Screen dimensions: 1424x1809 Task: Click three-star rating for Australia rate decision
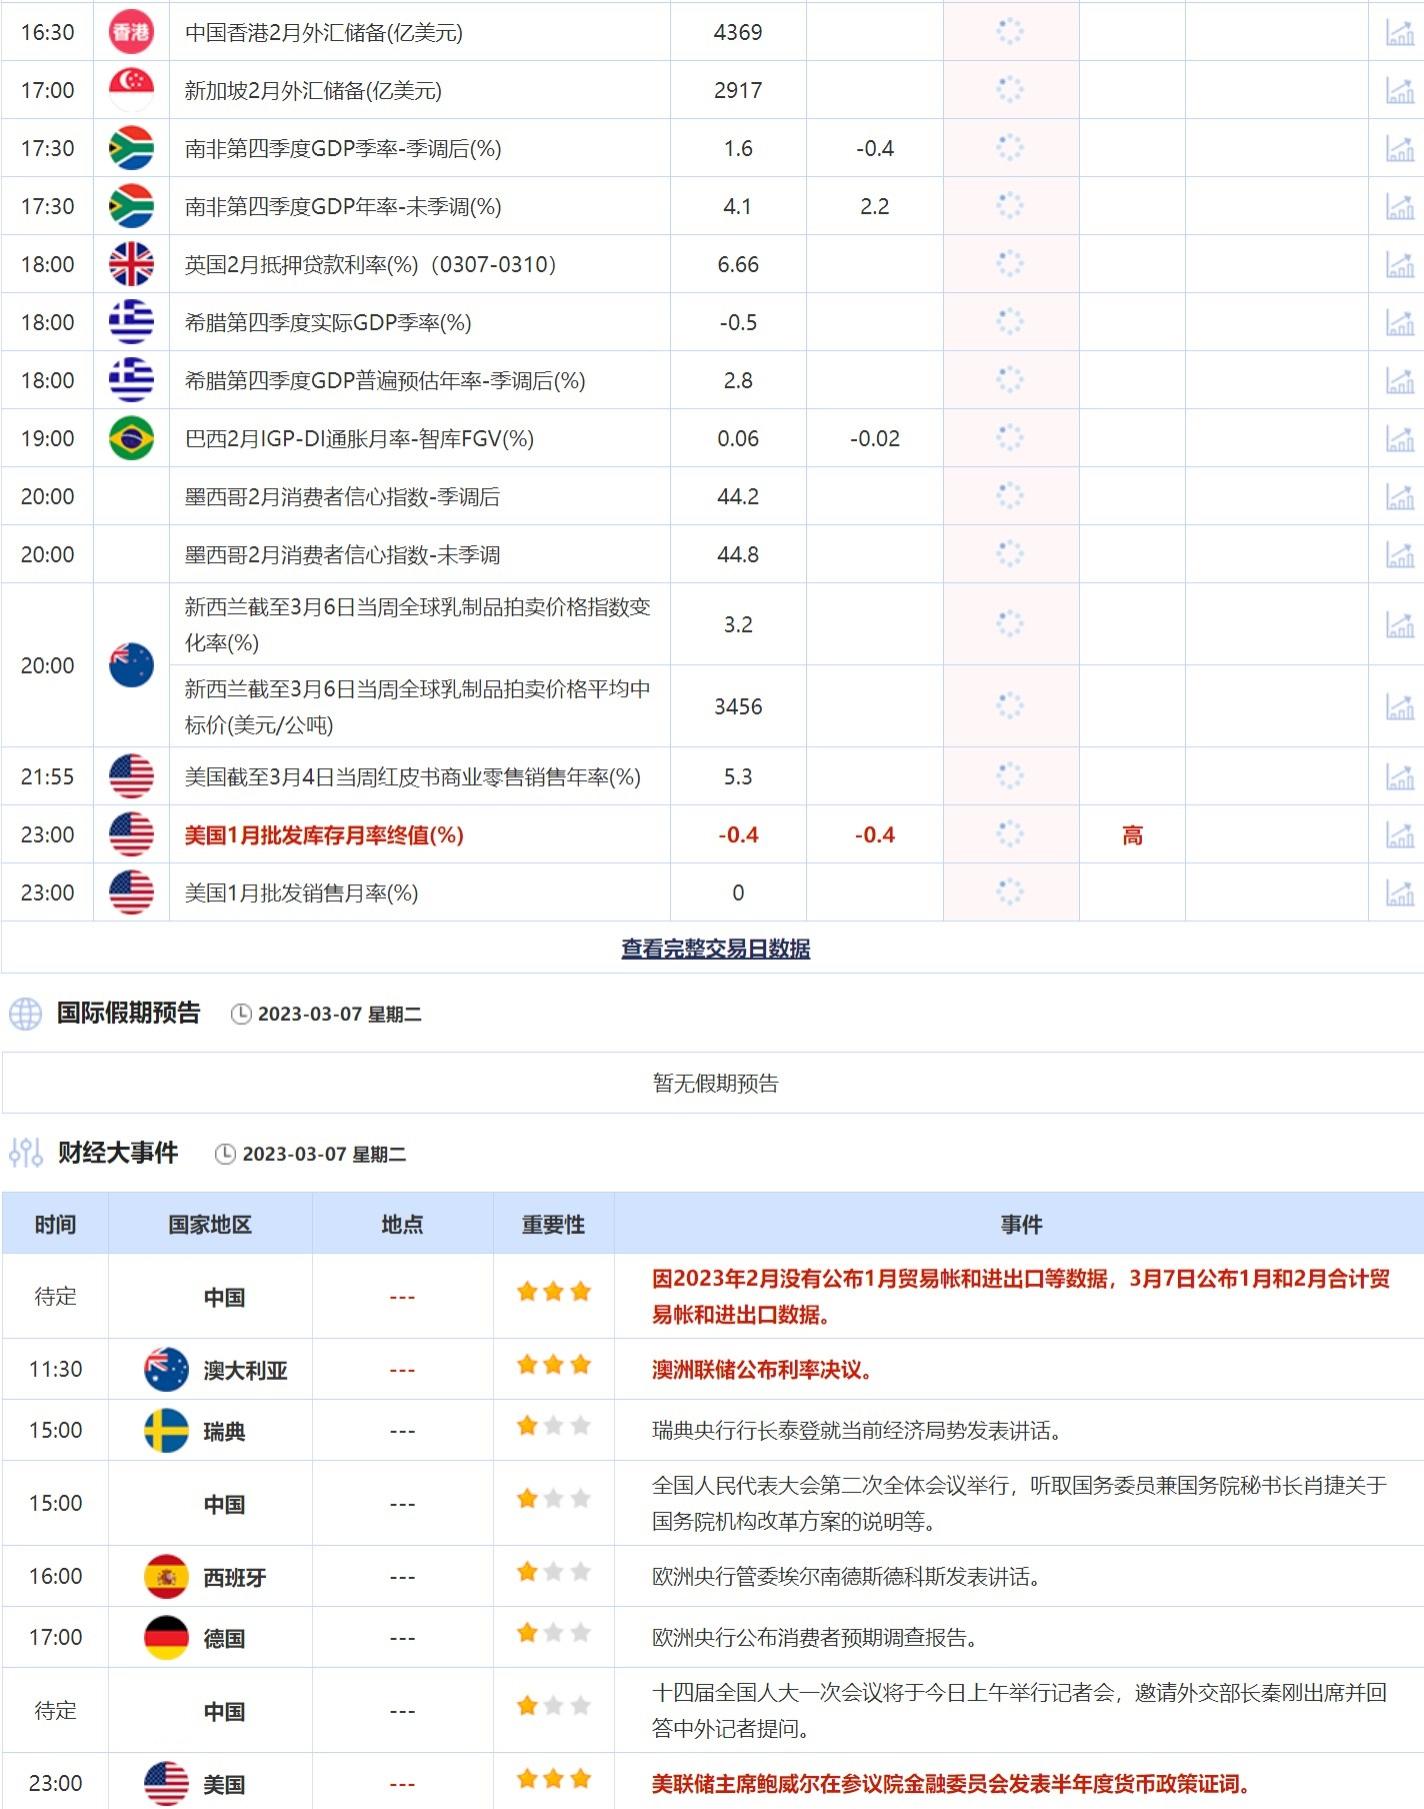coord(553,1366)
